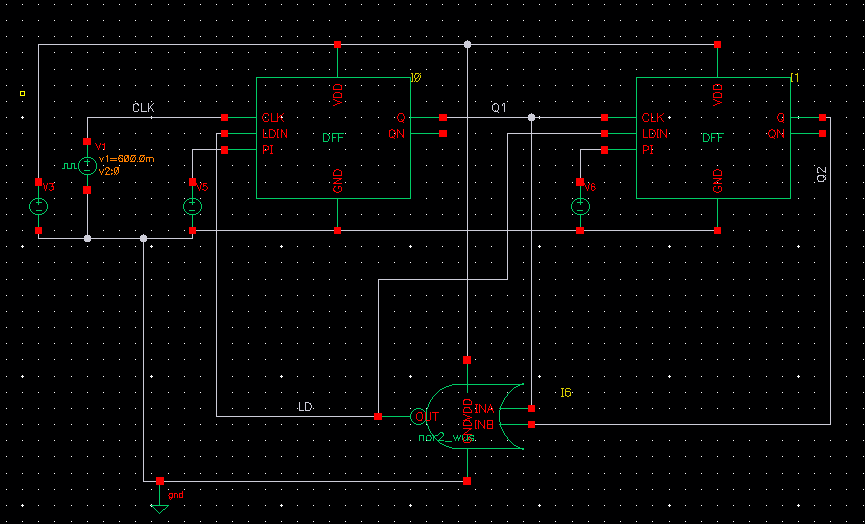865x524 pixels.
Task: Click the Q output terminal of DFF I0
Action: (x=443, y=117)
